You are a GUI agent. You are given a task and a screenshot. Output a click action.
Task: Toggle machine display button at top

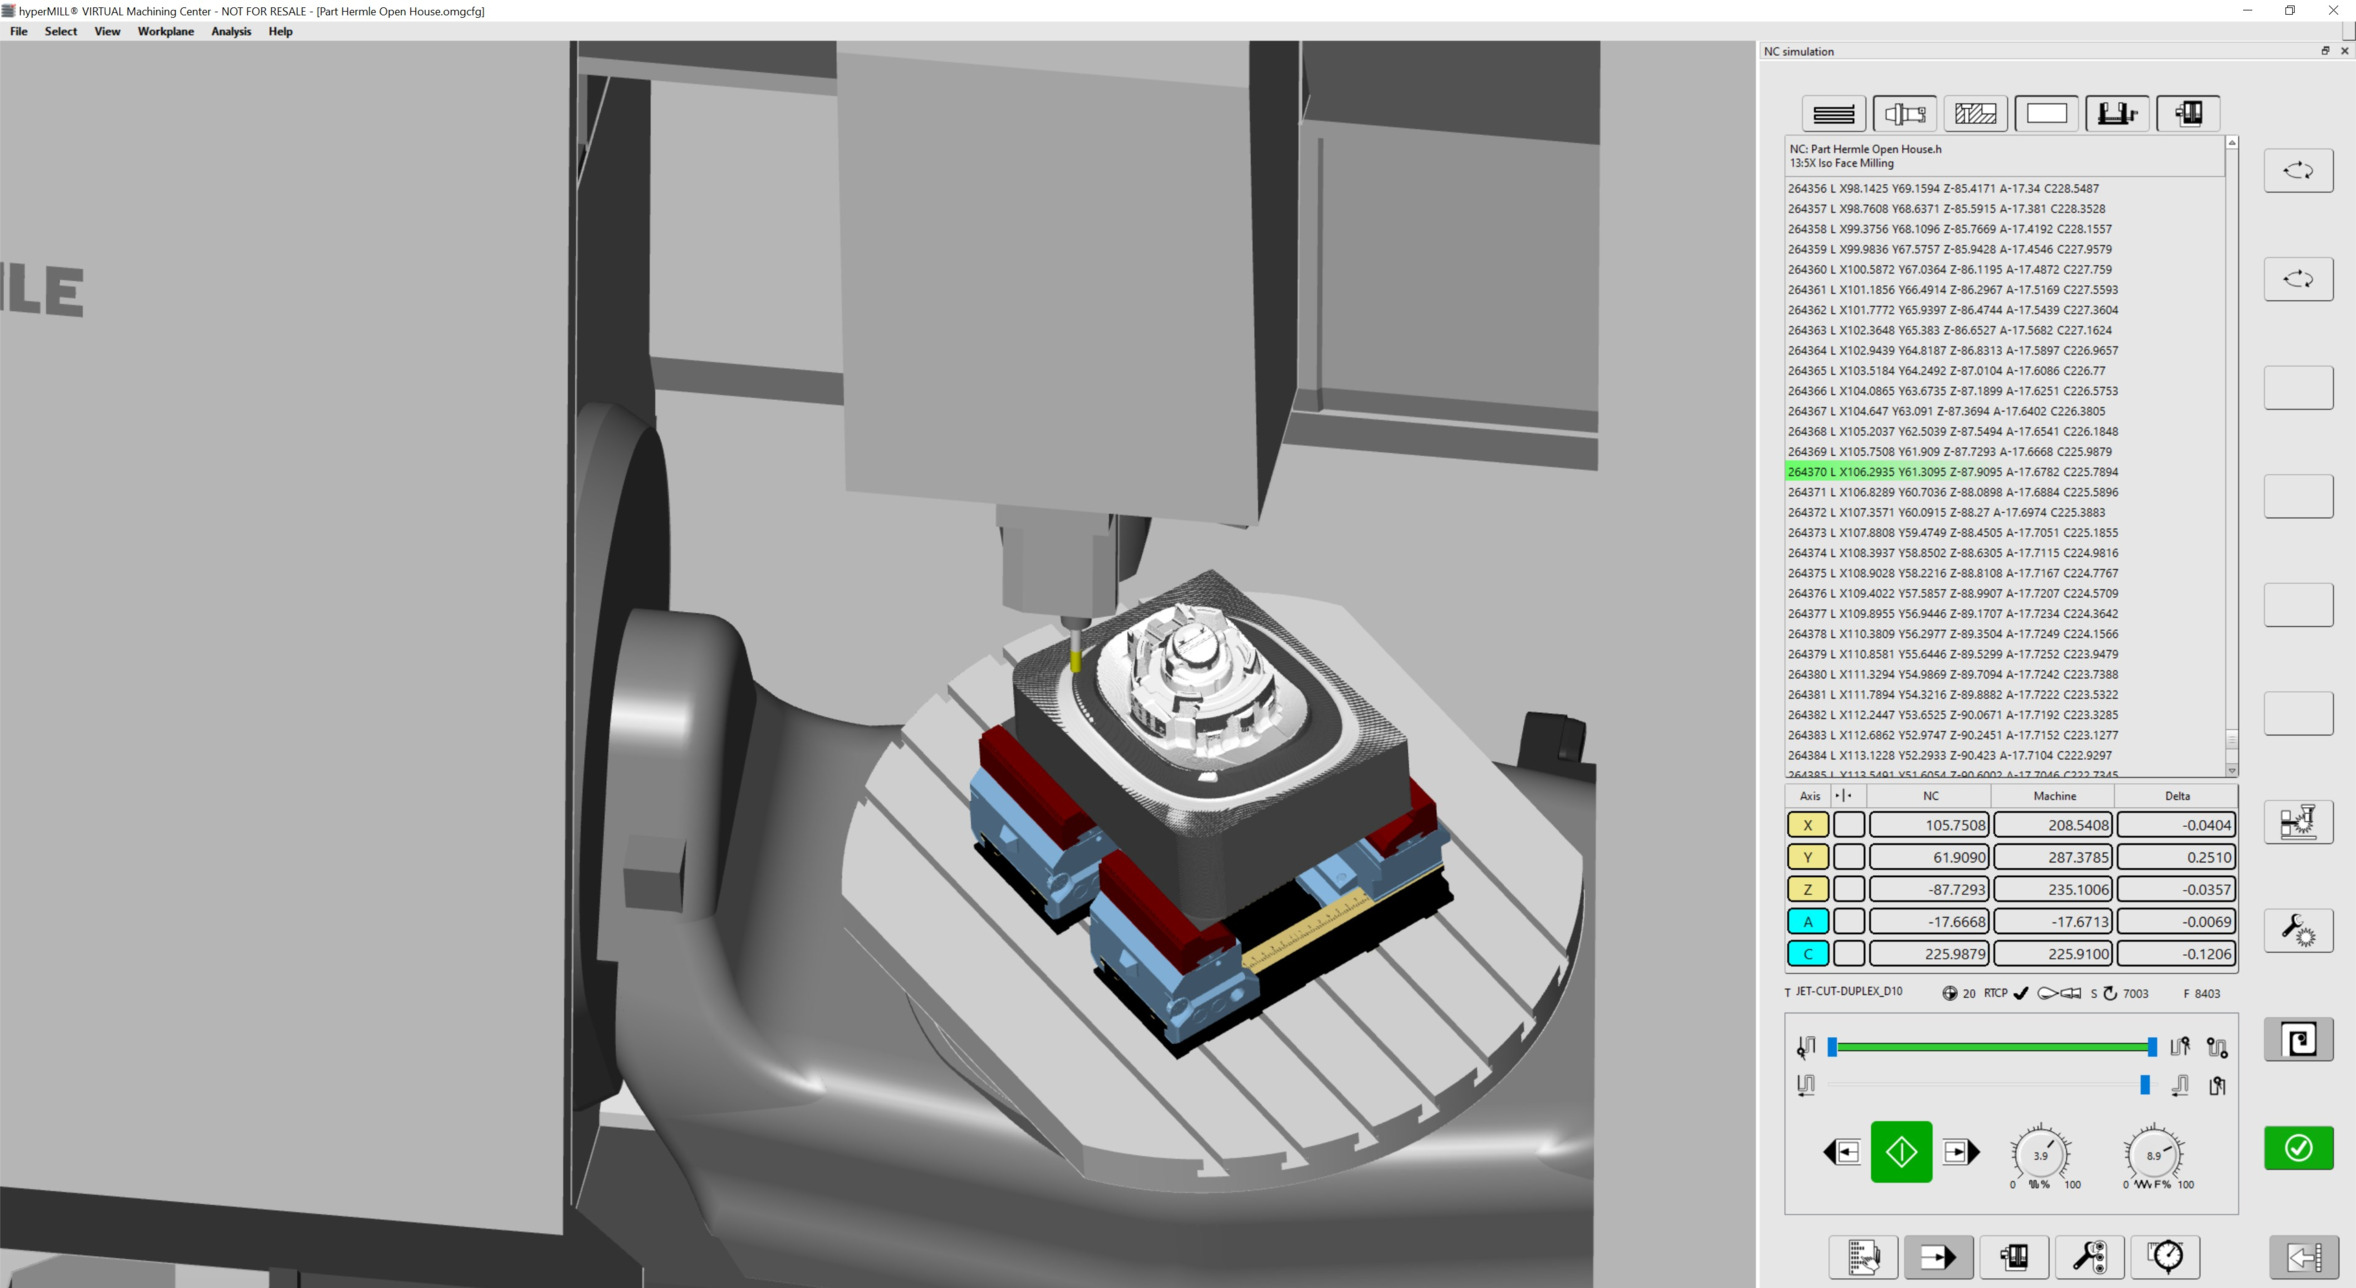pos(2188,114)
